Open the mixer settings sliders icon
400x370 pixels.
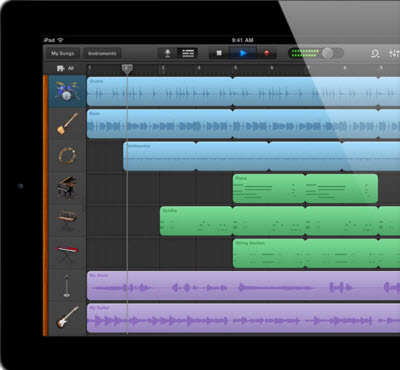point(394,54)
